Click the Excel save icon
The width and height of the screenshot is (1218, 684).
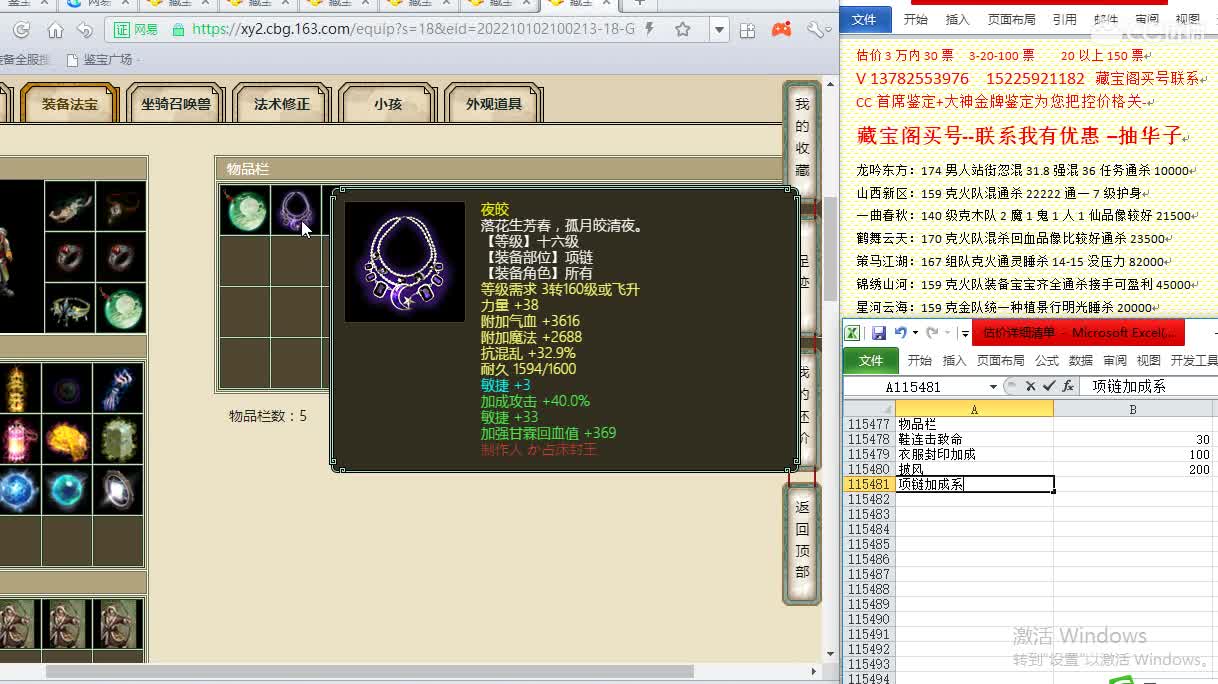click(879, 333)
